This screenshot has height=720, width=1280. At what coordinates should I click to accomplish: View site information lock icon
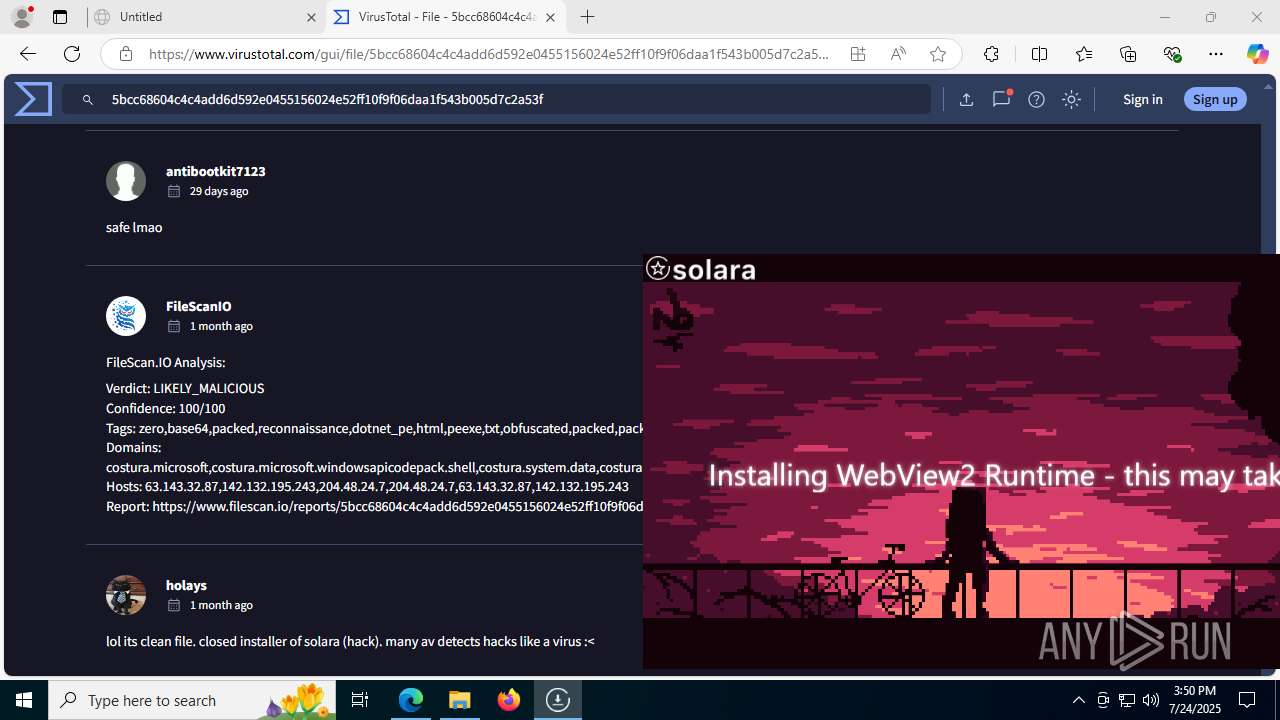click(125, 54)
